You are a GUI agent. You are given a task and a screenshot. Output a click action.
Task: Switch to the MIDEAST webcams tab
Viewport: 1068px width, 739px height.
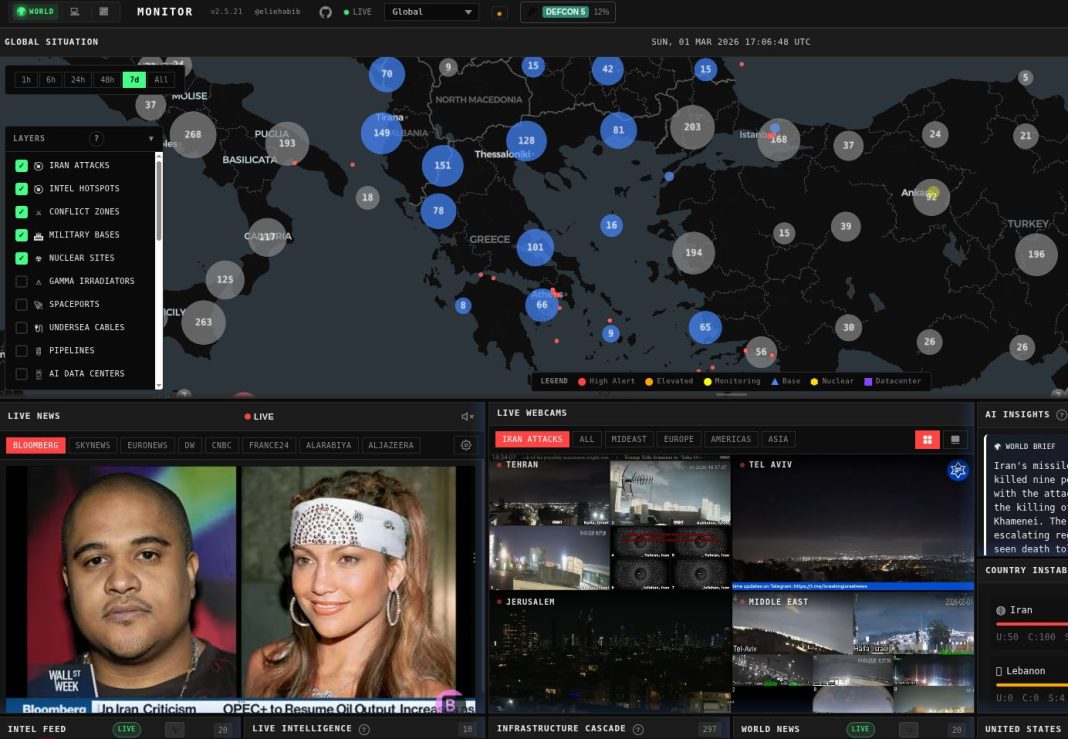coord(629,438)
